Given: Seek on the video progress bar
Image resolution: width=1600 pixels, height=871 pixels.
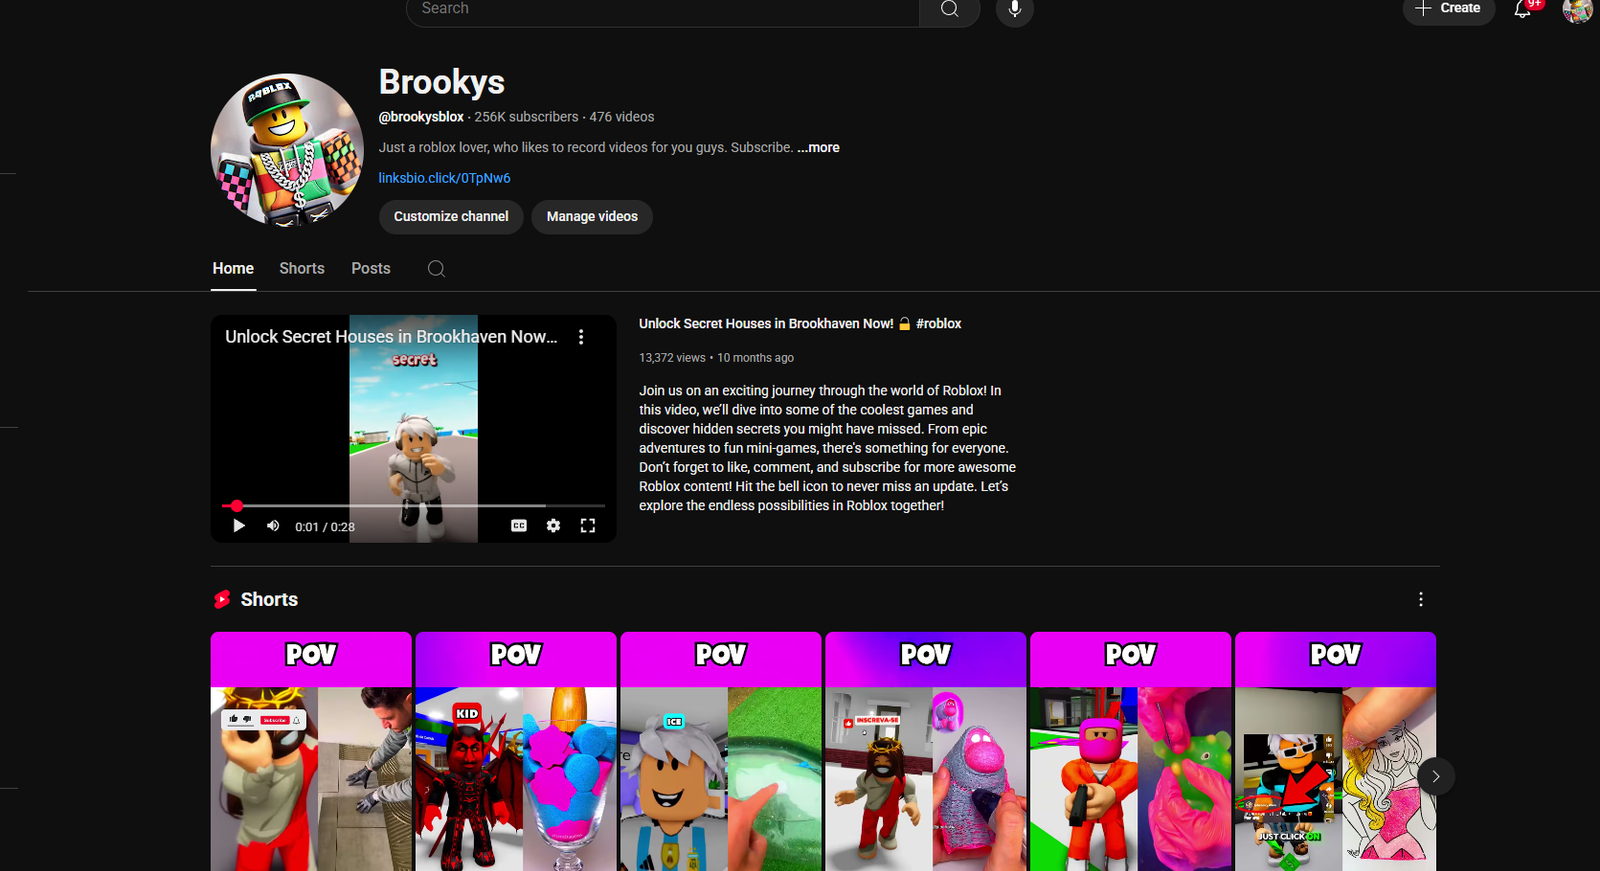Looking at the screenshot, I should 413,506.
